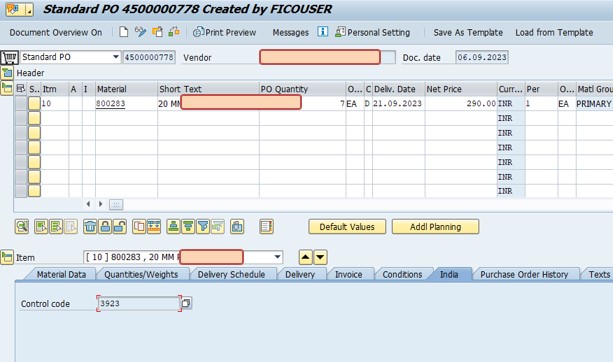This screenshot has width=613, height=362.
Task: Click the Set filter funnel icon
Action: tap(203, 226)
